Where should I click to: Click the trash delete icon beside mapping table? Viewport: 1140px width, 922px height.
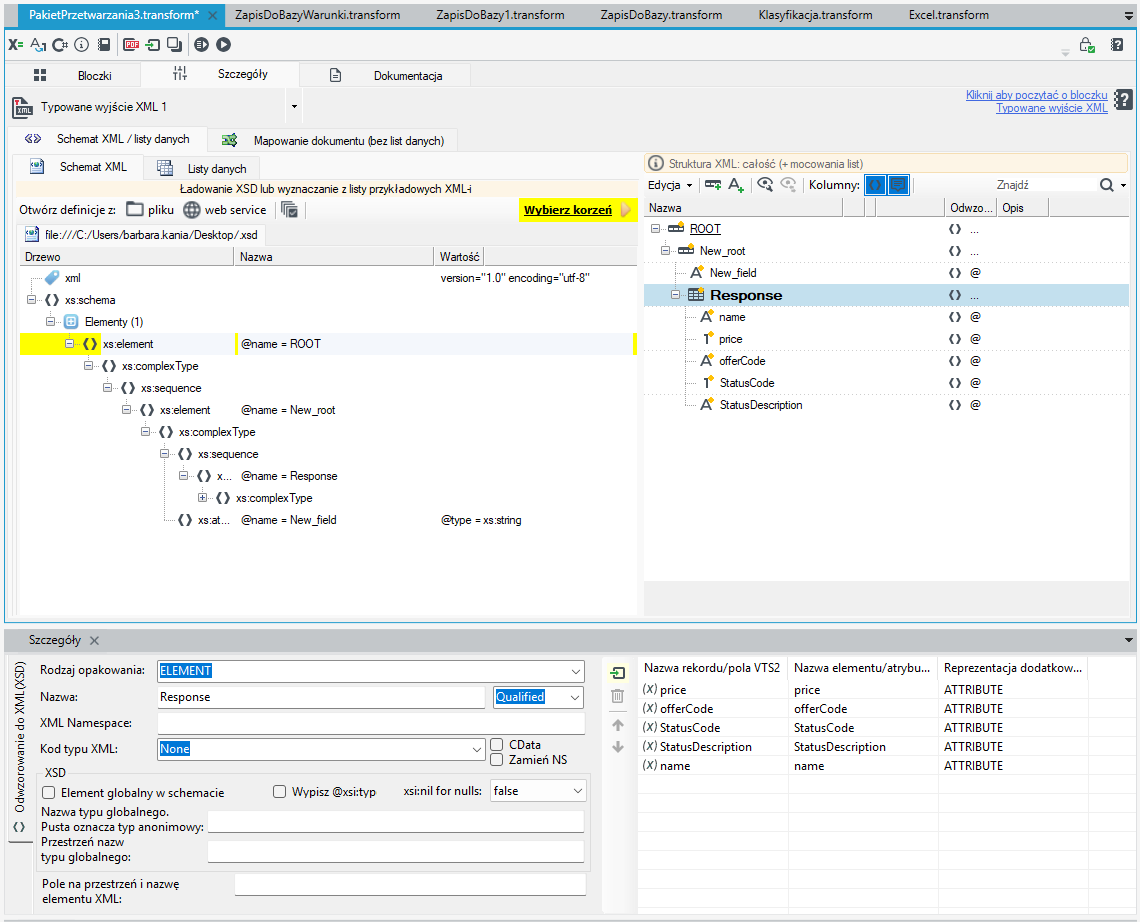click(x=618, y=696)
